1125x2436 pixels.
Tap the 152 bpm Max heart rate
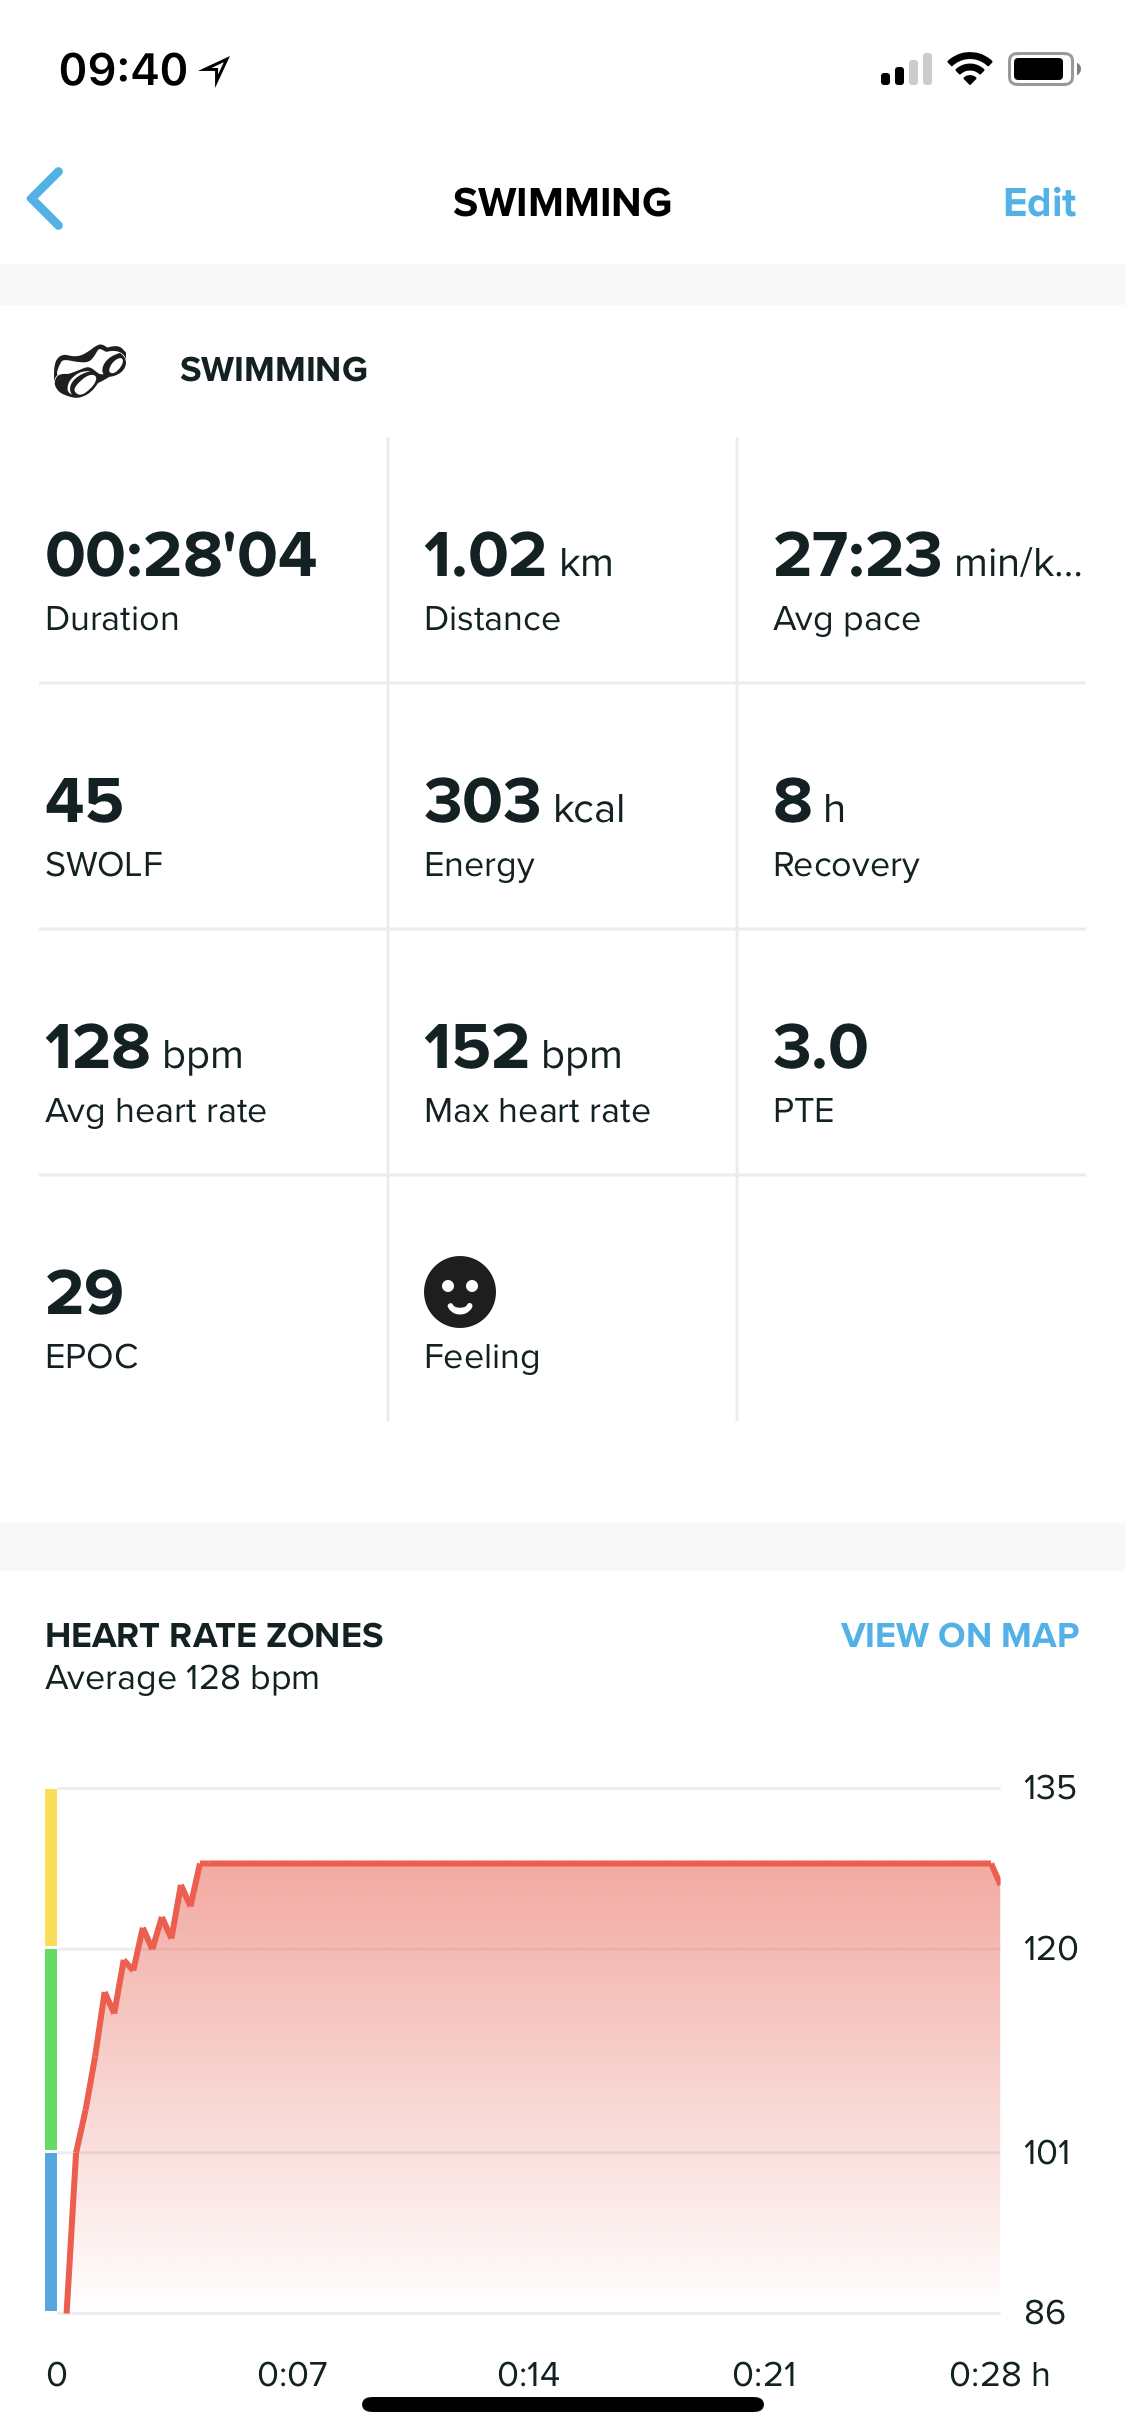pos(562,1053)
